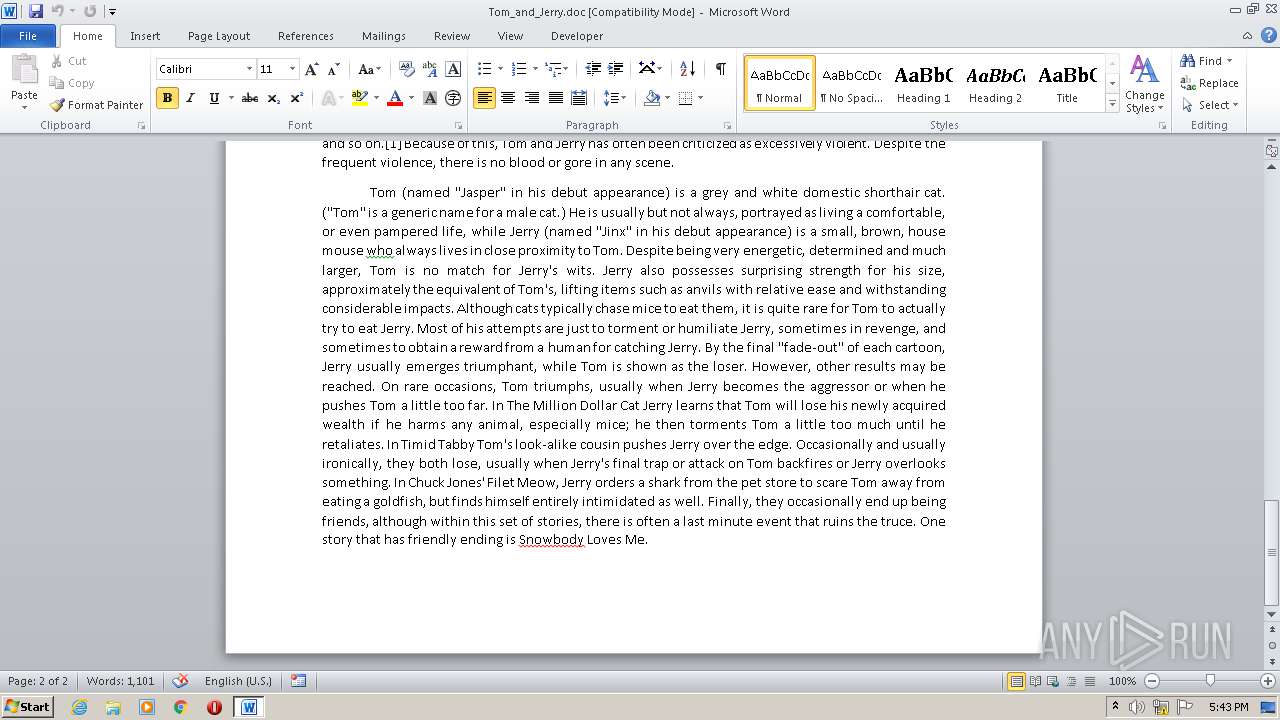The height and width of the screenshot is (720, 1280).
Task: Click Grow Font icon
Action: [x=312, y=69]
